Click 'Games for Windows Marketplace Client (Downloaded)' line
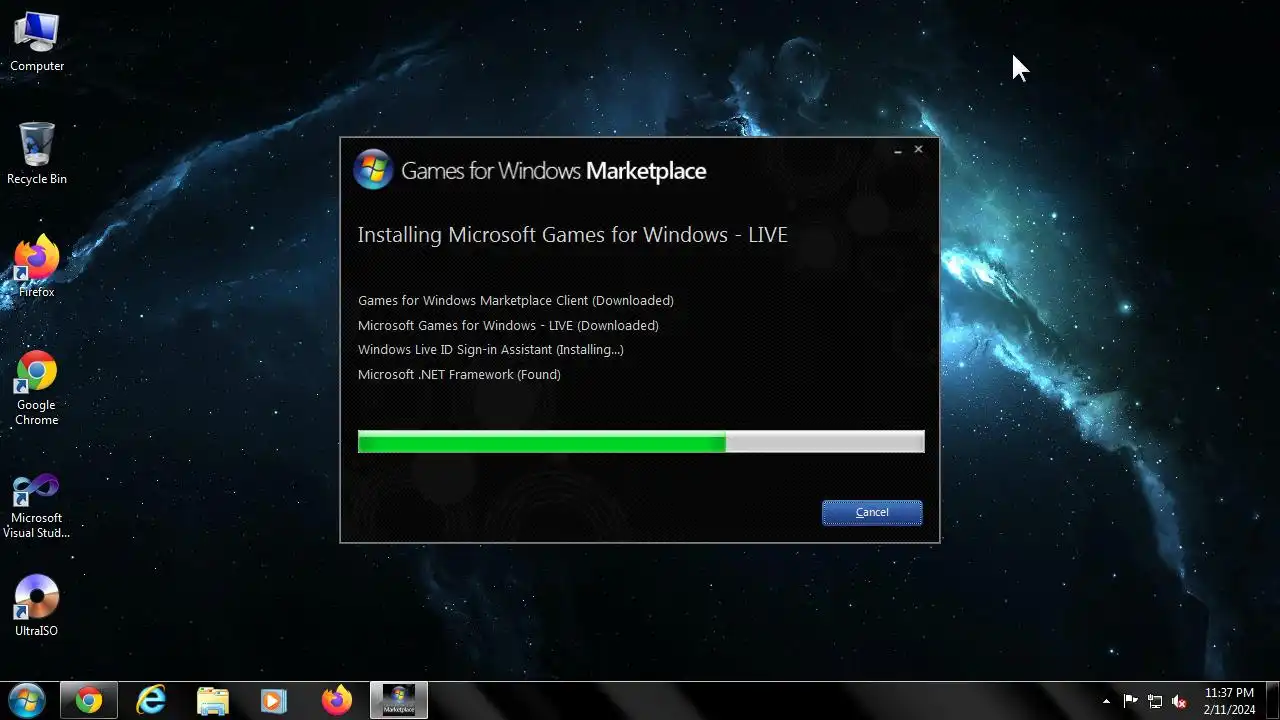 tap(516, 300)
